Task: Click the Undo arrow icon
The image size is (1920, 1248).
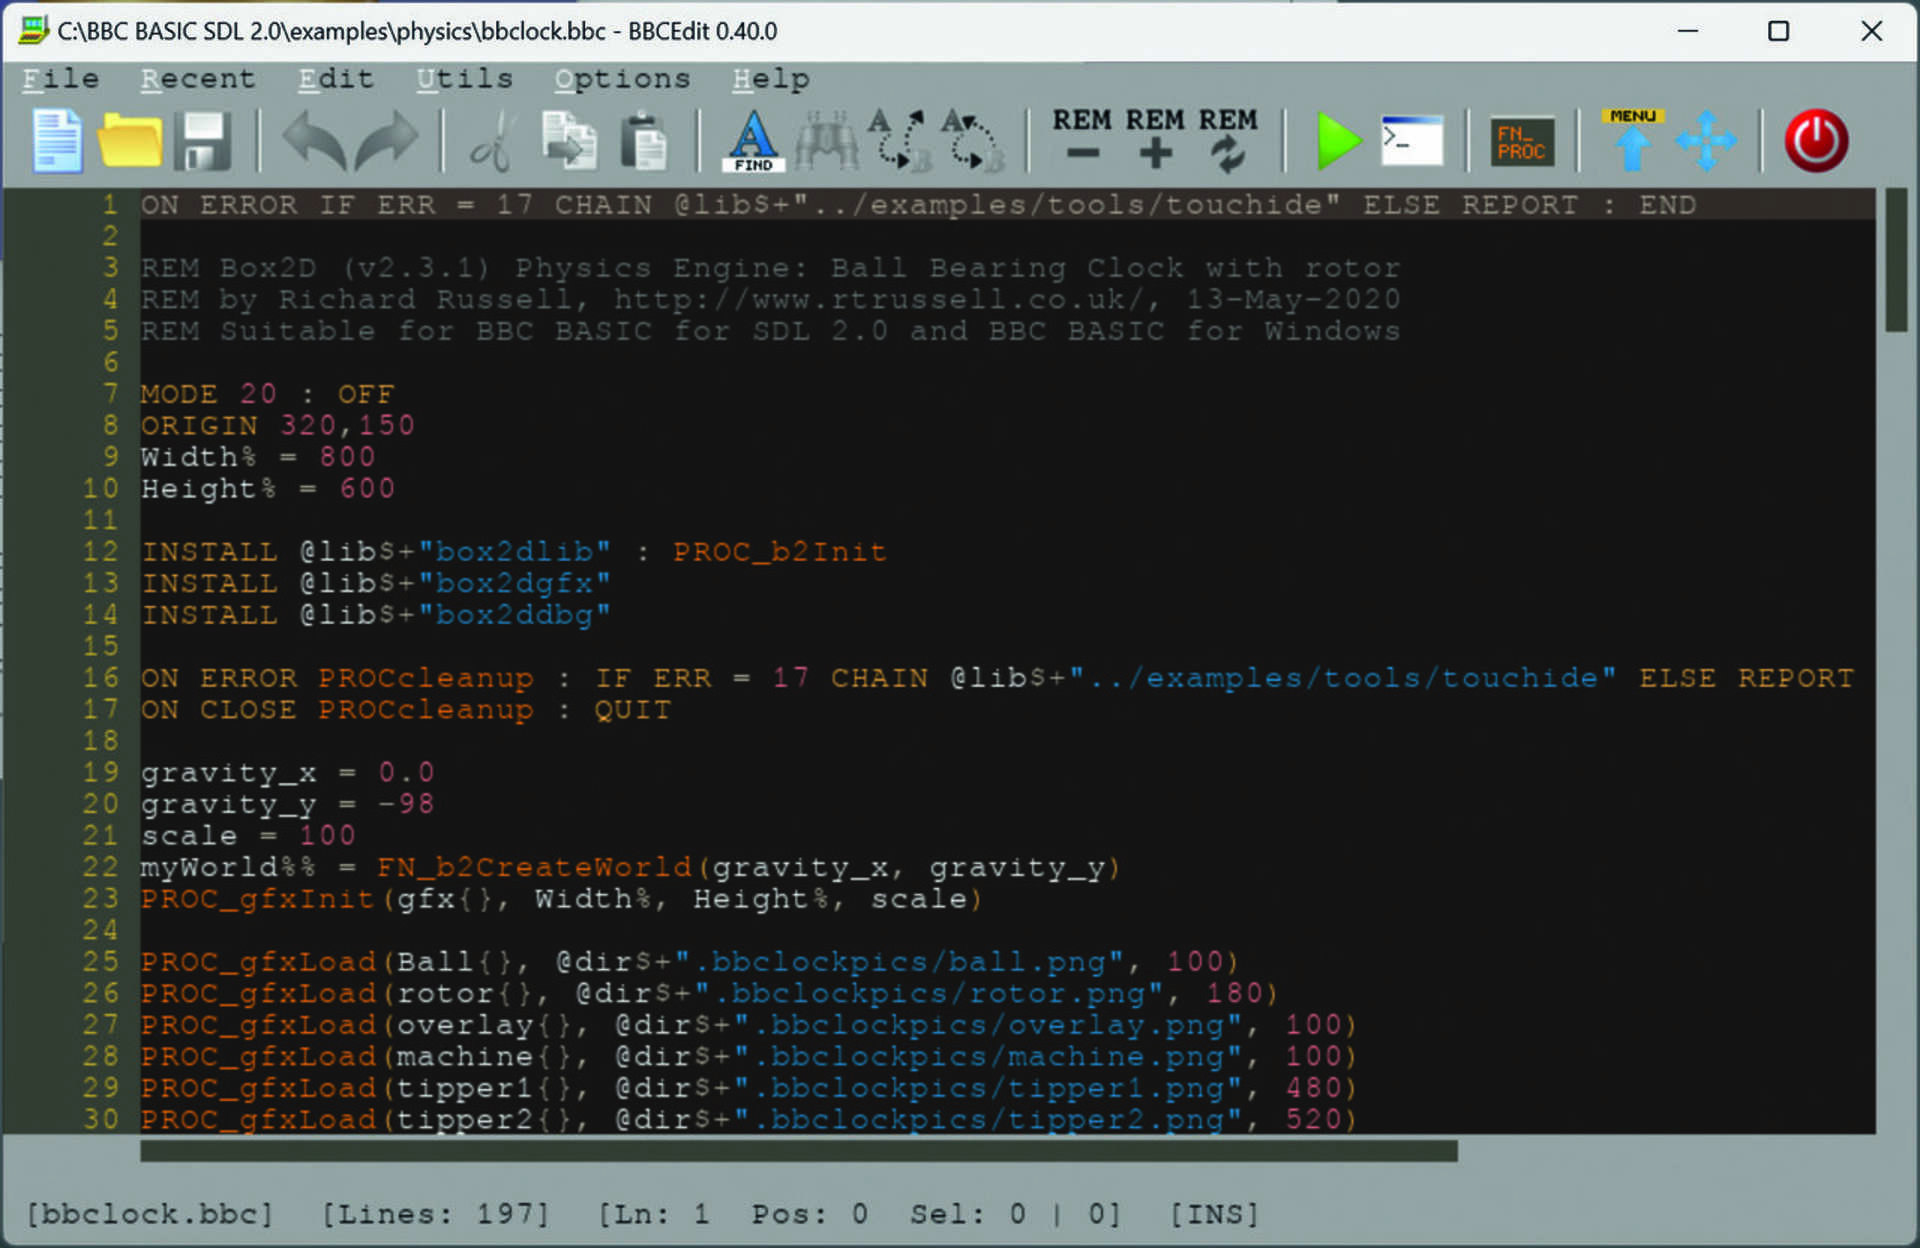Action: point(313,141)
